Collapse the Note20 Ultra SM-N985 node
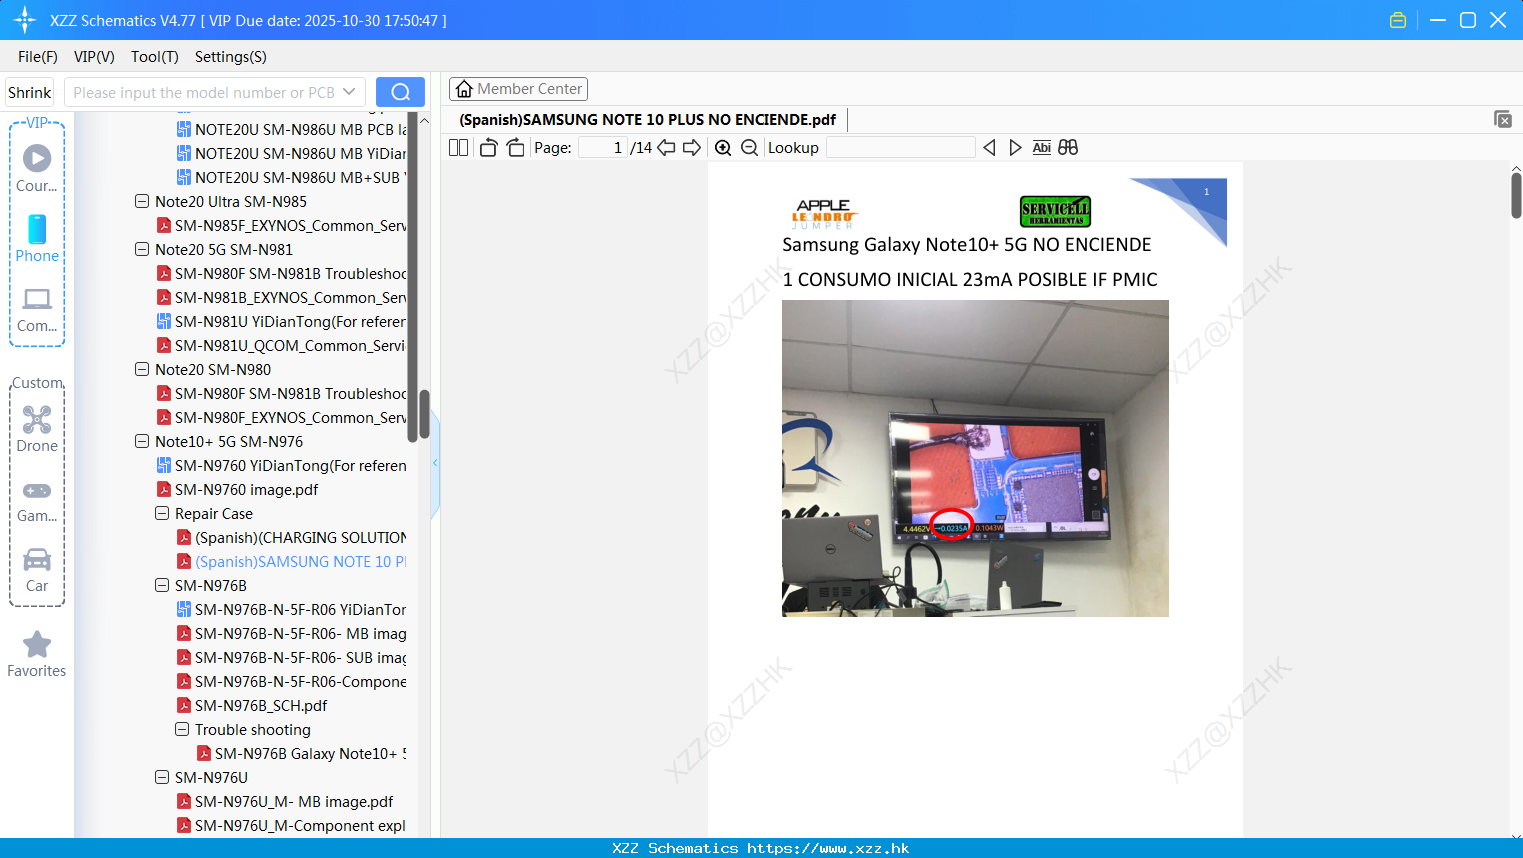 (142, 201)
